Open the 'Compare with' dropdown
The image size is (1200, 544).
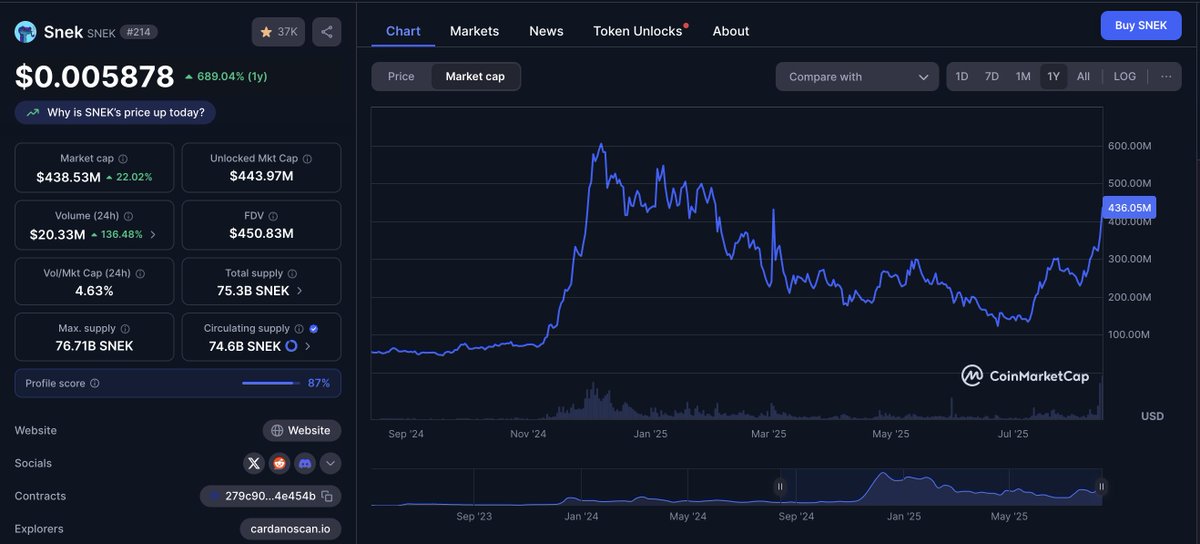tap(857, 77)
